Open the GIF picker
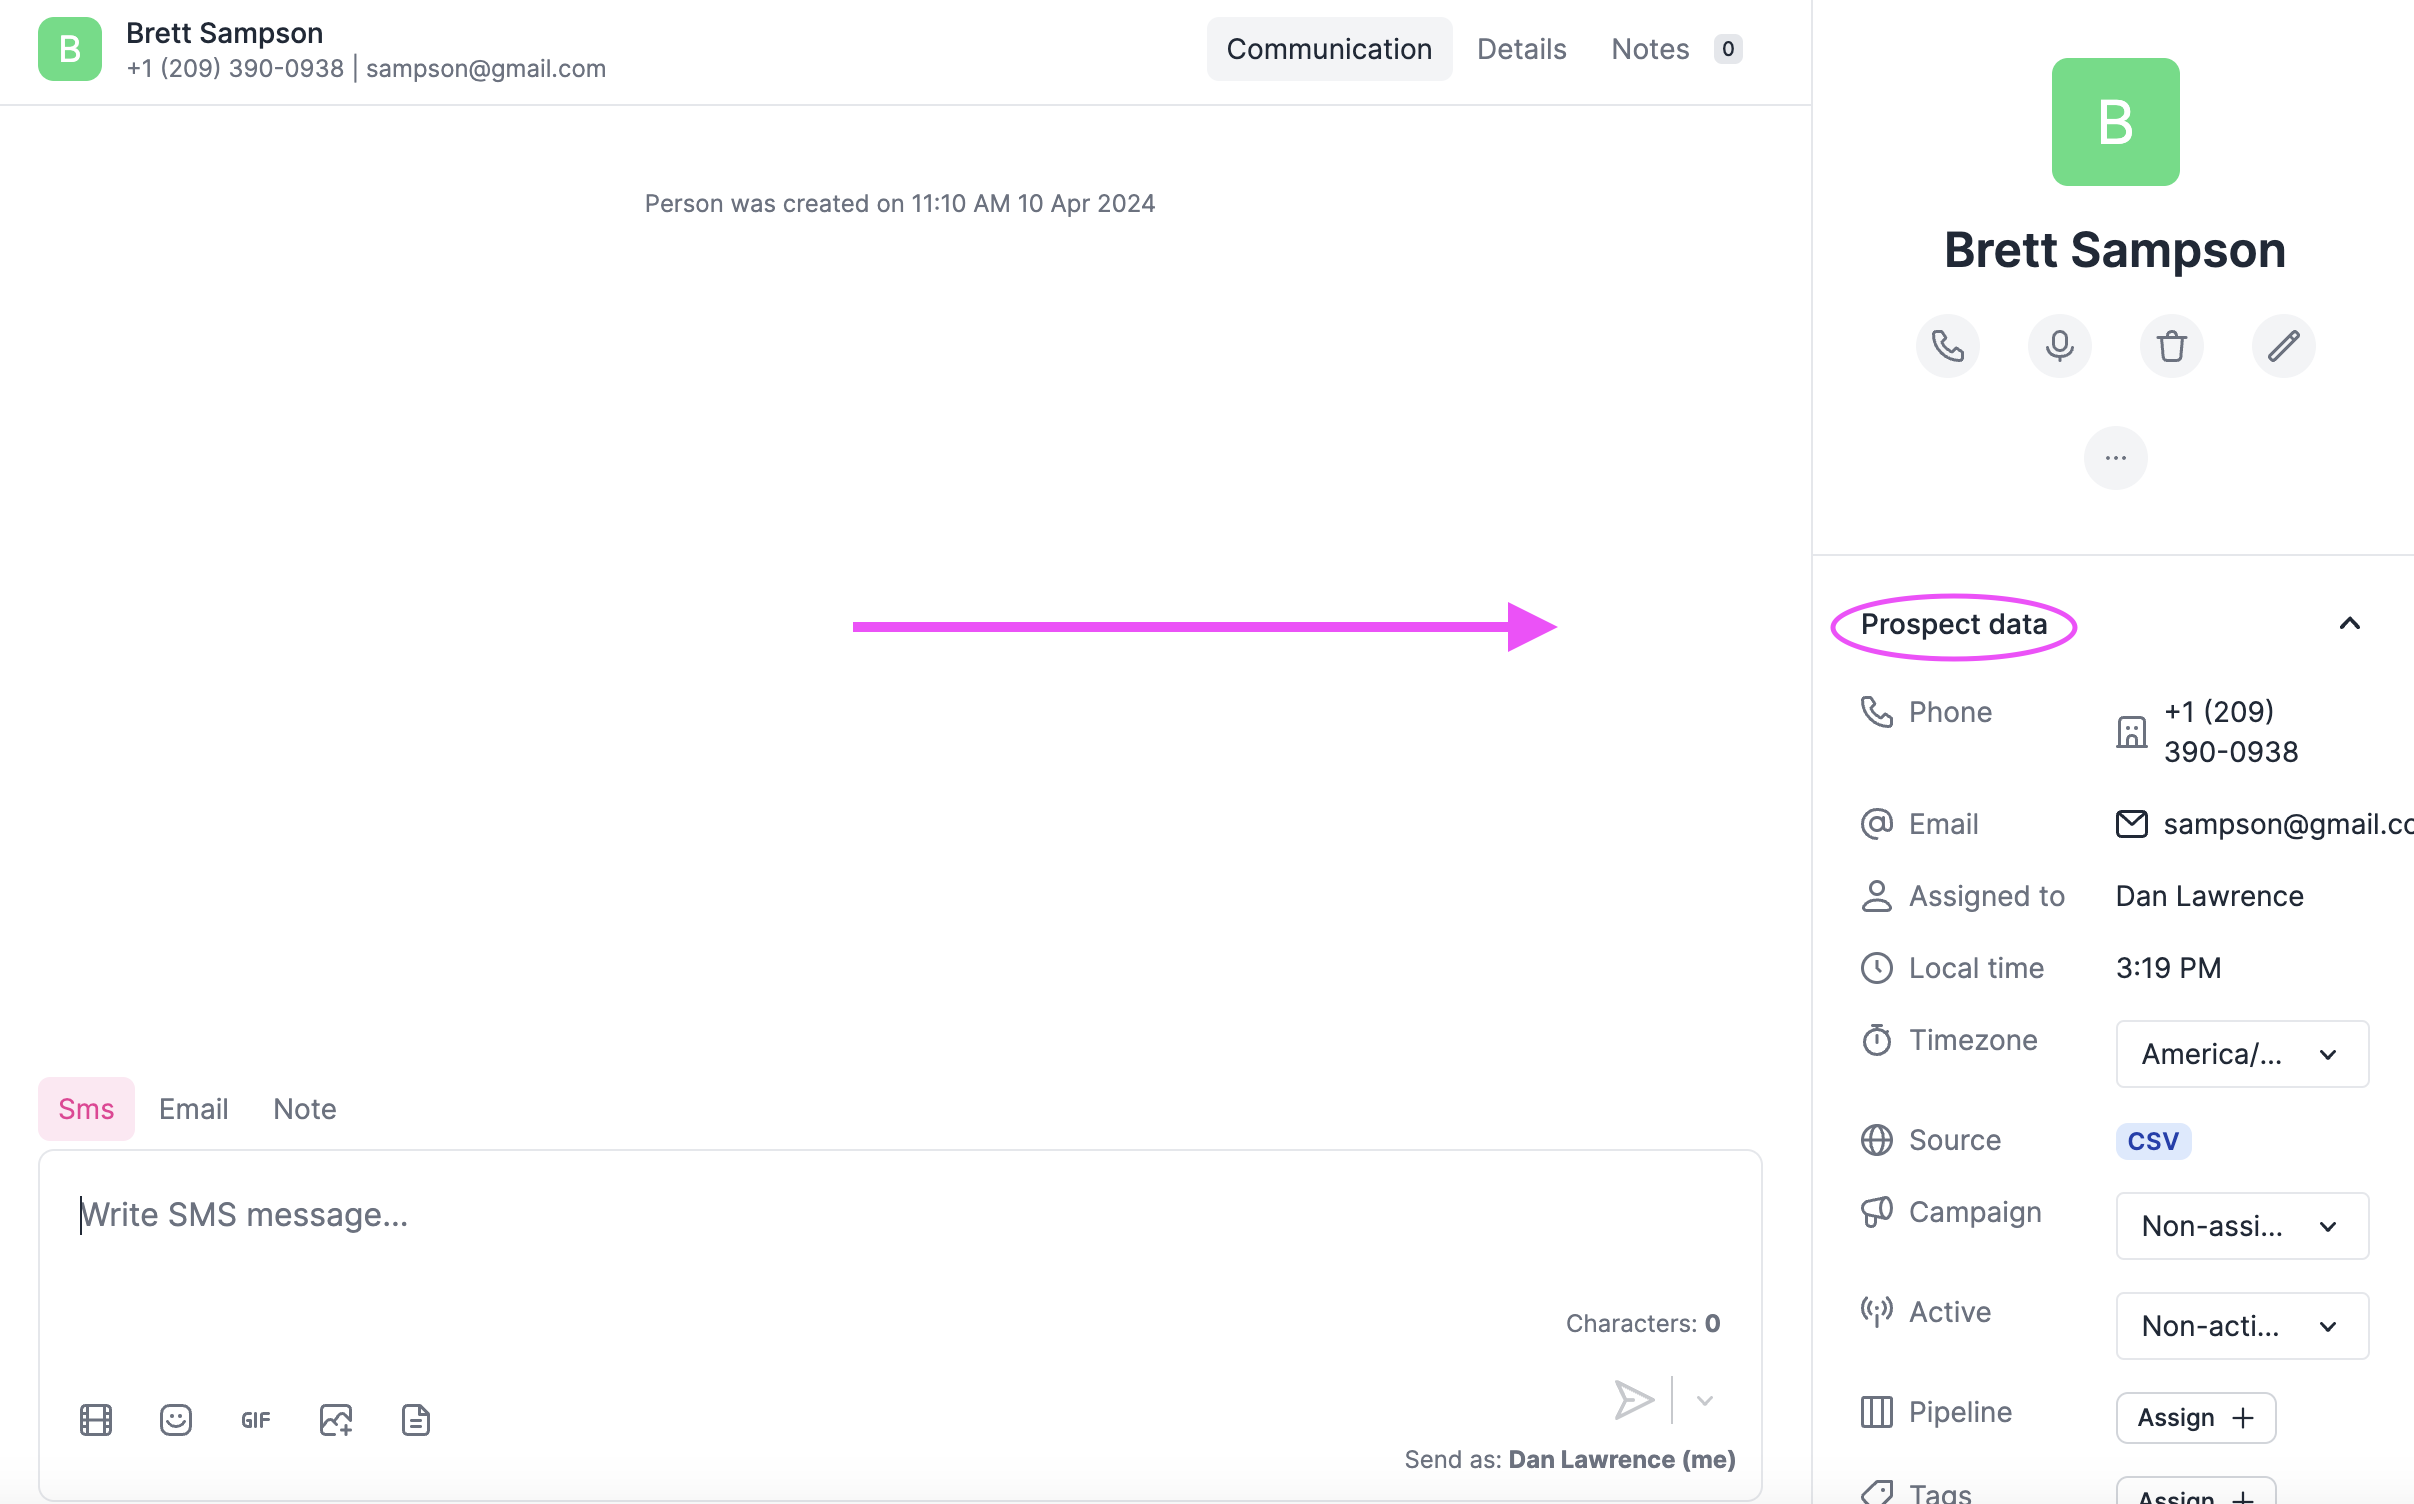 click(255, 1419)
